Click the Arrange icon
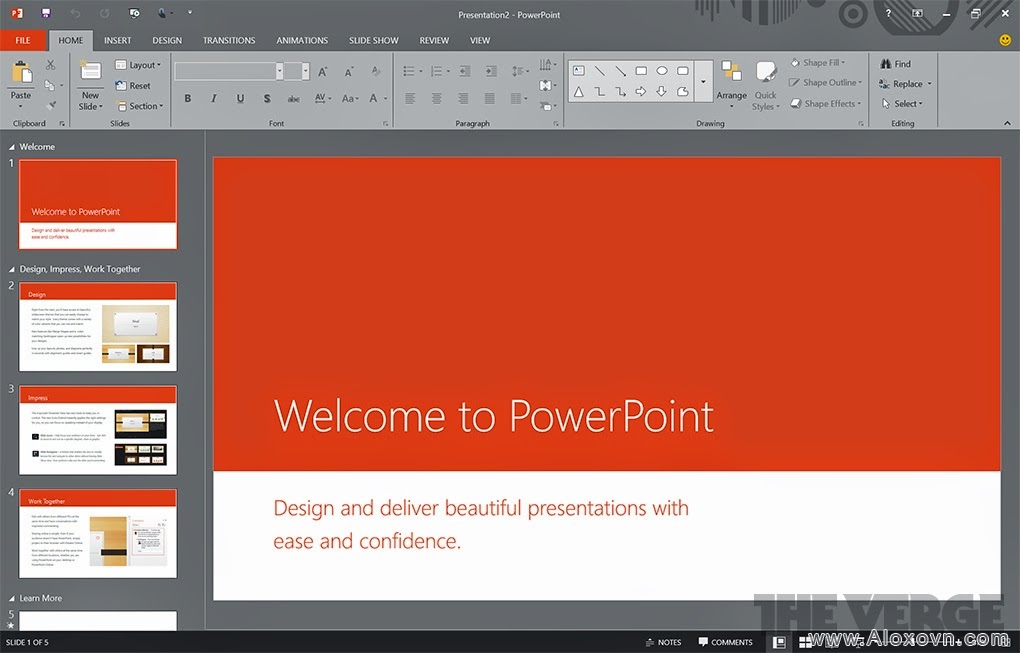Image resolution: width=1020 pixels, height=653 pixels. pos(731,72)
